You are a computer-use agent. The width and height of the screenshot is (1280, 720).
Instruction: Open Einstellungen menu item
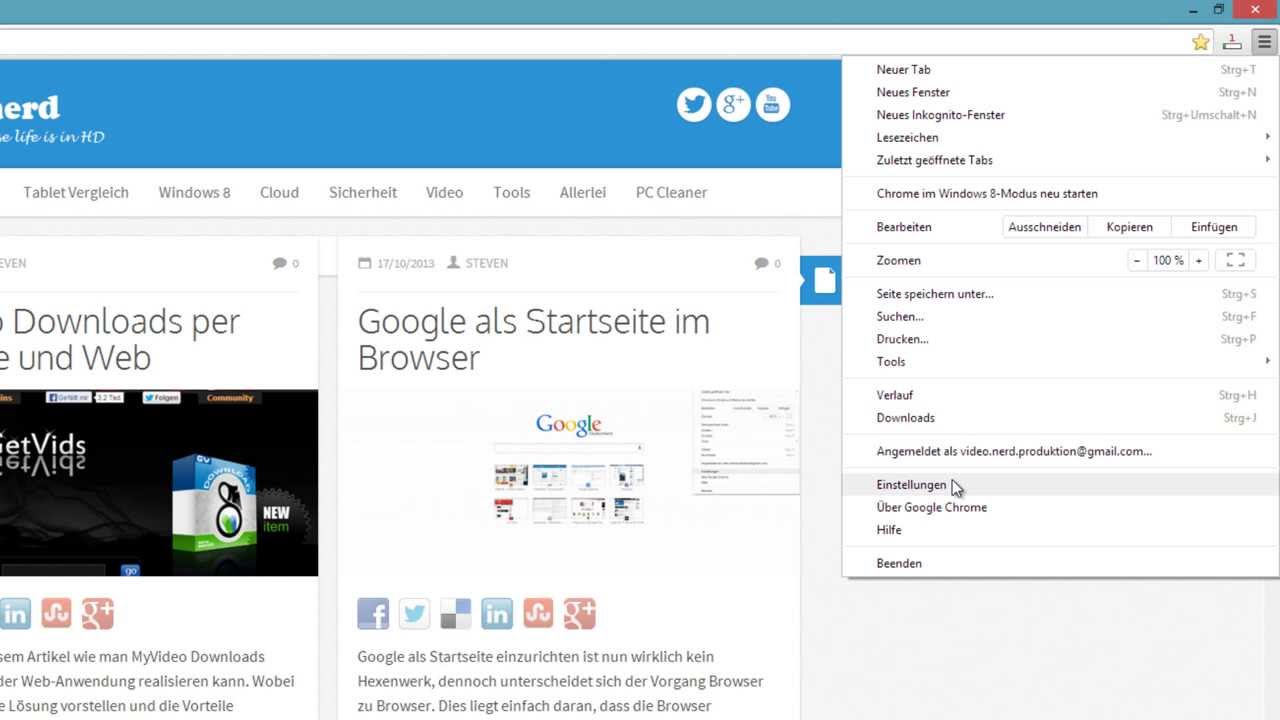point(1061,485)
